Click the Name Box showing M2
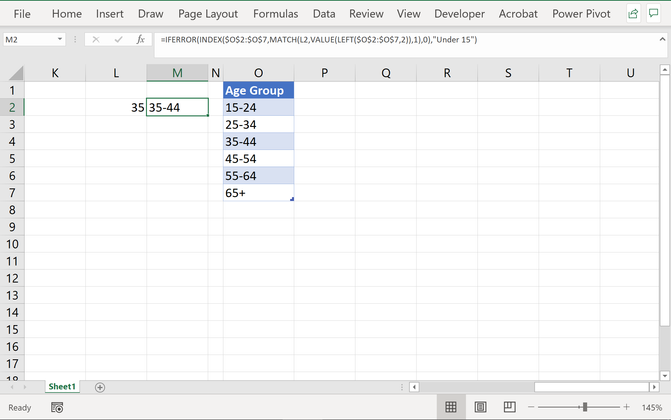The image size is (671, 420). [30, 39]
